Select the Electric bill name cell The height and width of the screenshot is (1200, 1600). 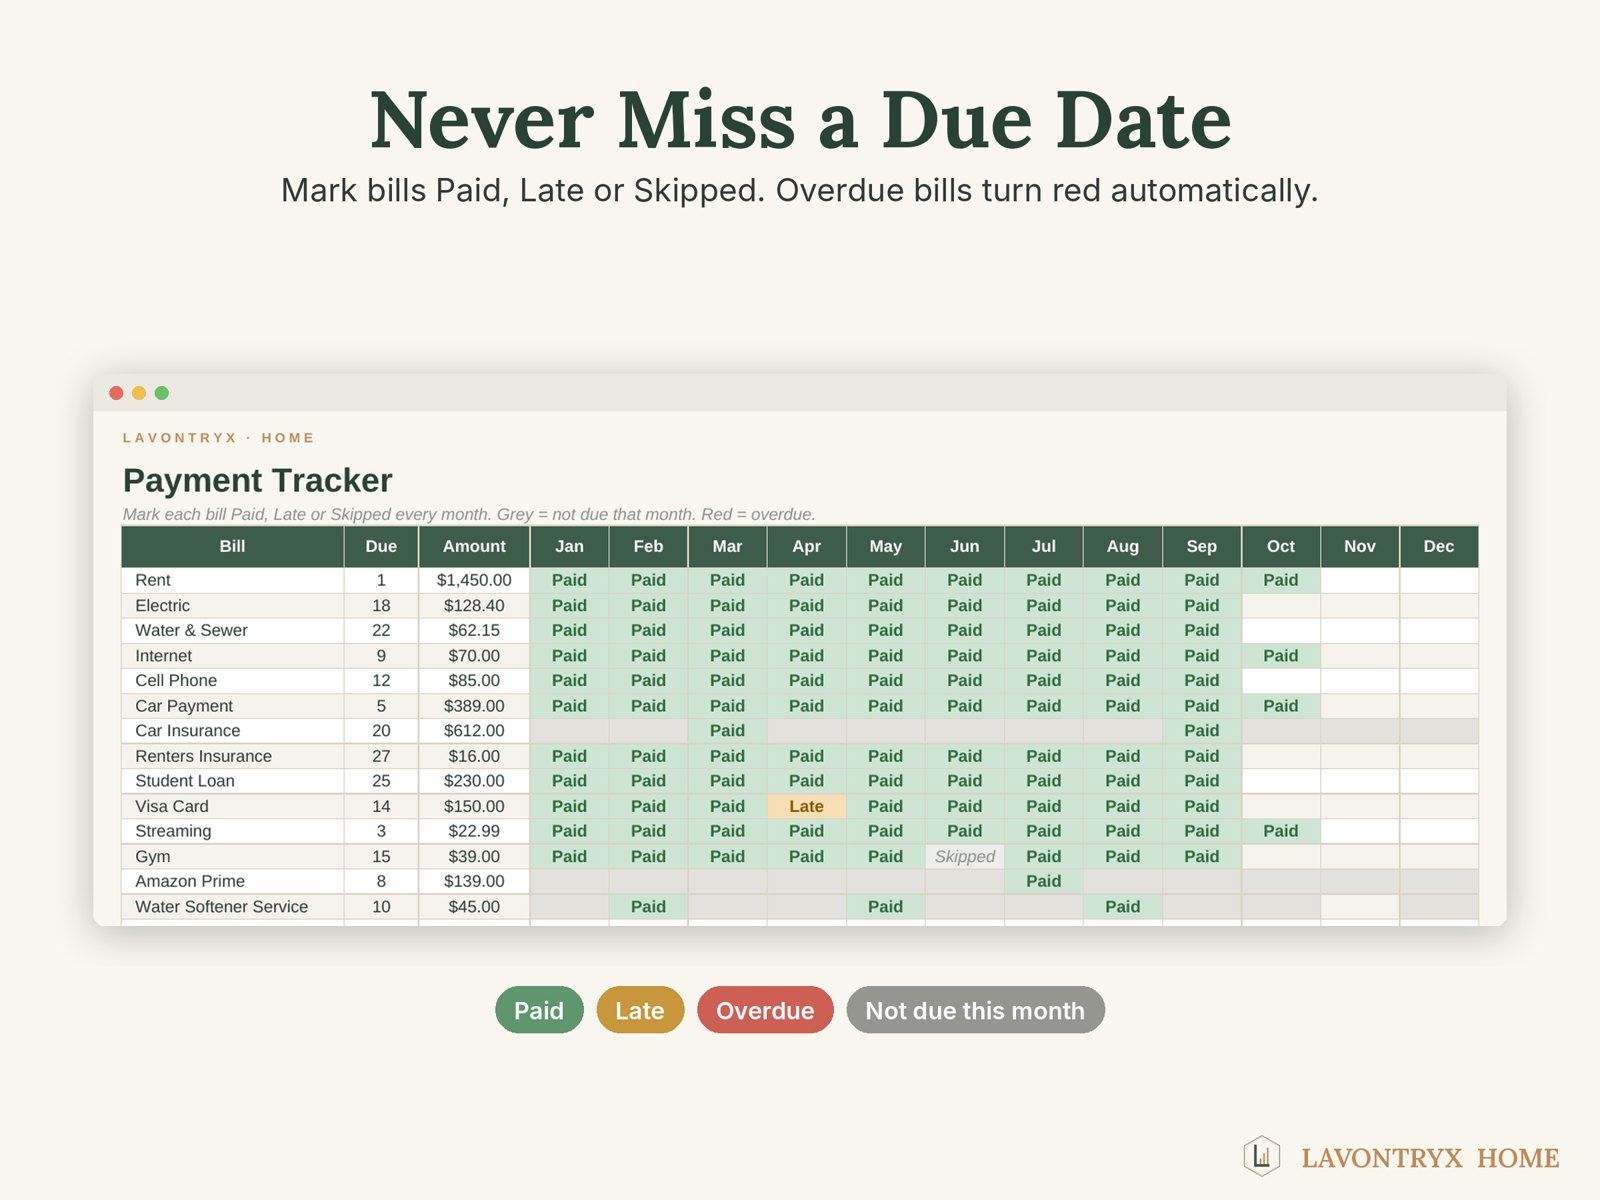click(232, 605)
